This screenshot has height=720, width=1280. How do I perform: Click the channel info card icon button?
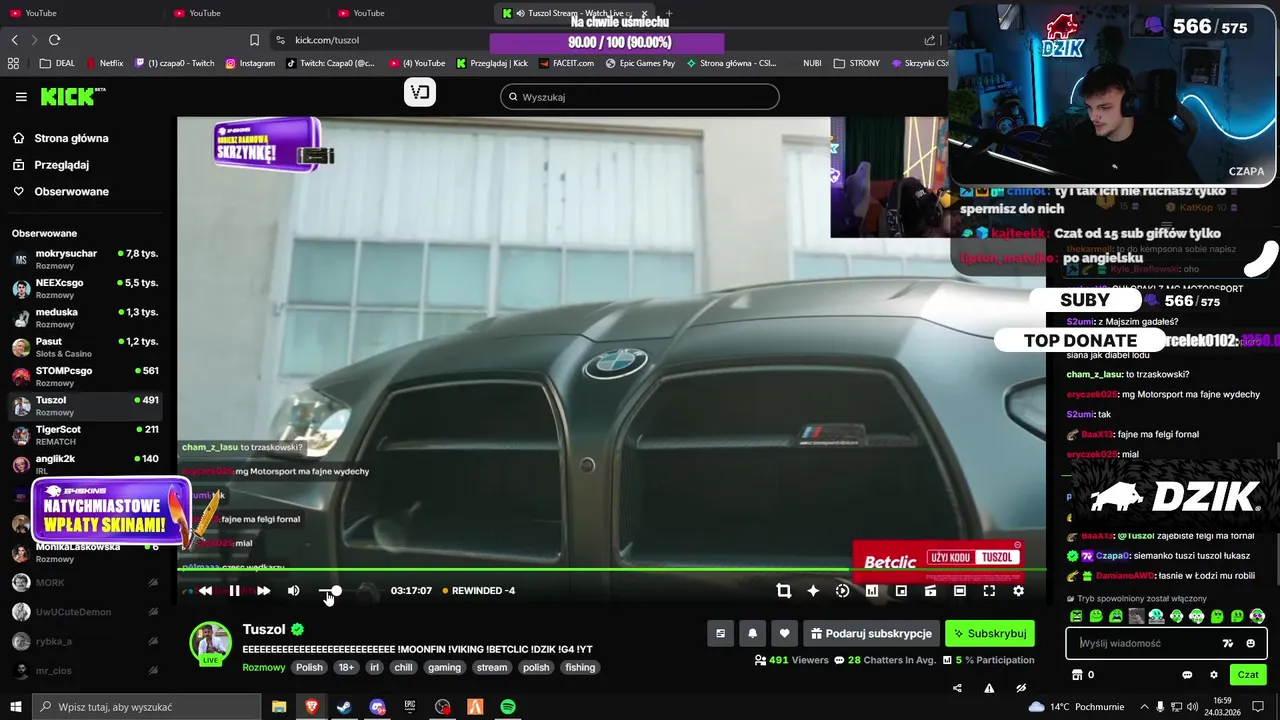pyautogui.click(x=720, y=633)
